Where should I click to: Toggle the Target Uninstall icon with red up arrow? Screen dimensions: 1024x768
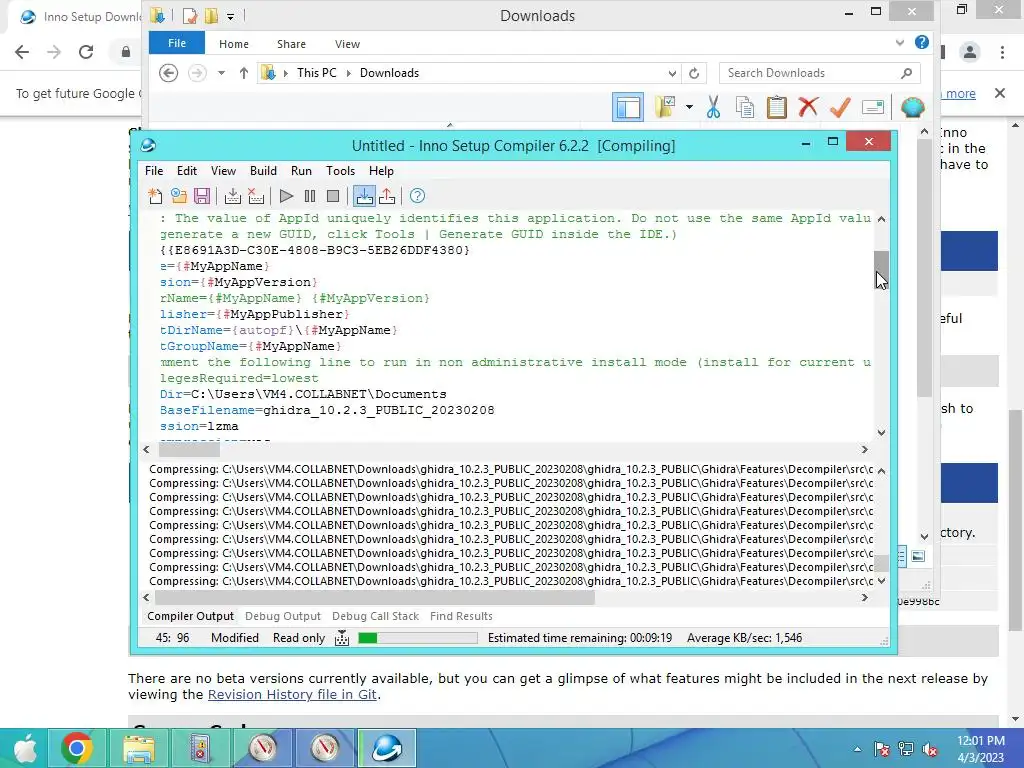387,196
